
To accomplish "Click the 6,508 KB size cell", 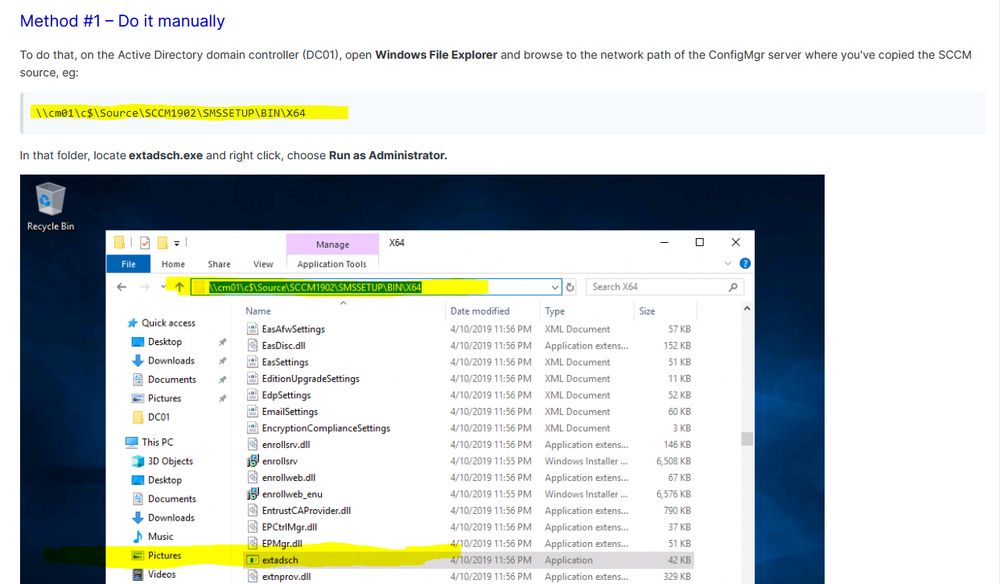I will pyautogui.click(x=673, y=461).
